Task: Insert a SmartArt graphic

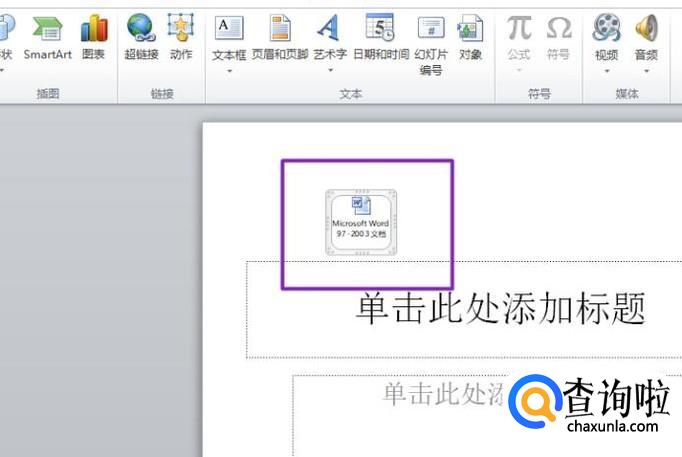Action: pos(47,38)
